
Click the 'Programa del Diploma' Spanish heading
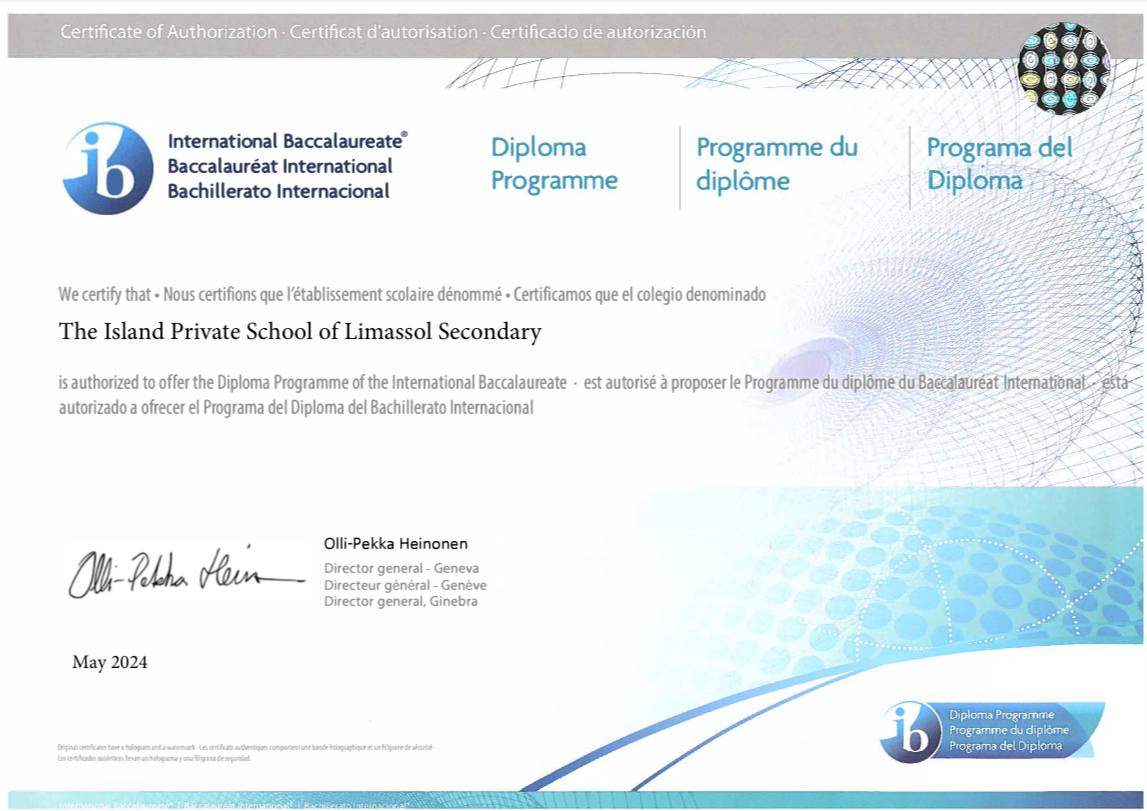coord(1000,164)
